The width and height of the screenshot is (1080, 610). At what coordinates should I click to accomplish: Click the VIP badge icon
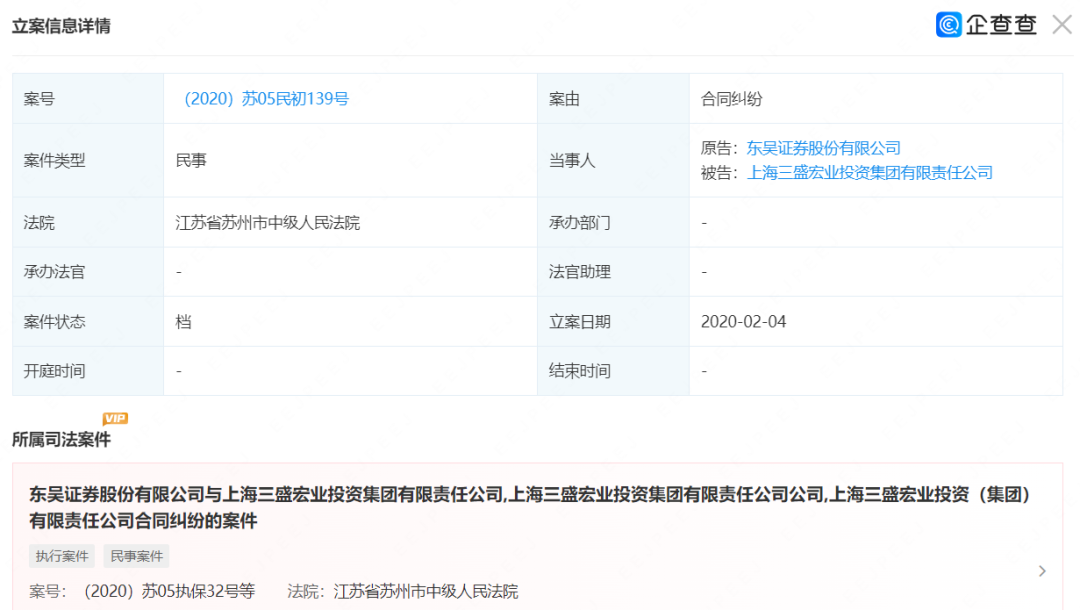click(115, 418)
